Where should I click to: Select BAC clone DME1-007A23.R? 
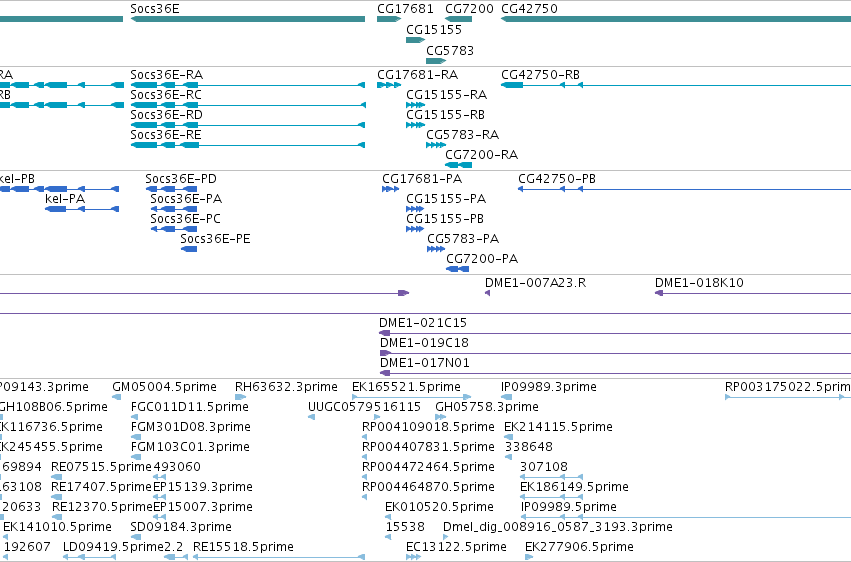pos(536,283)
